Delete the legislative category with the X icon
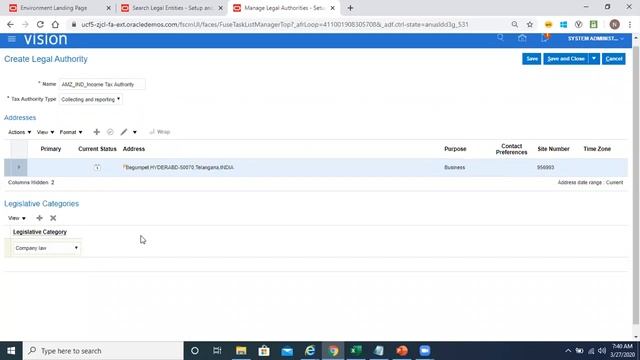This screenshot has height=360, width=640. (x=53, y=218)
